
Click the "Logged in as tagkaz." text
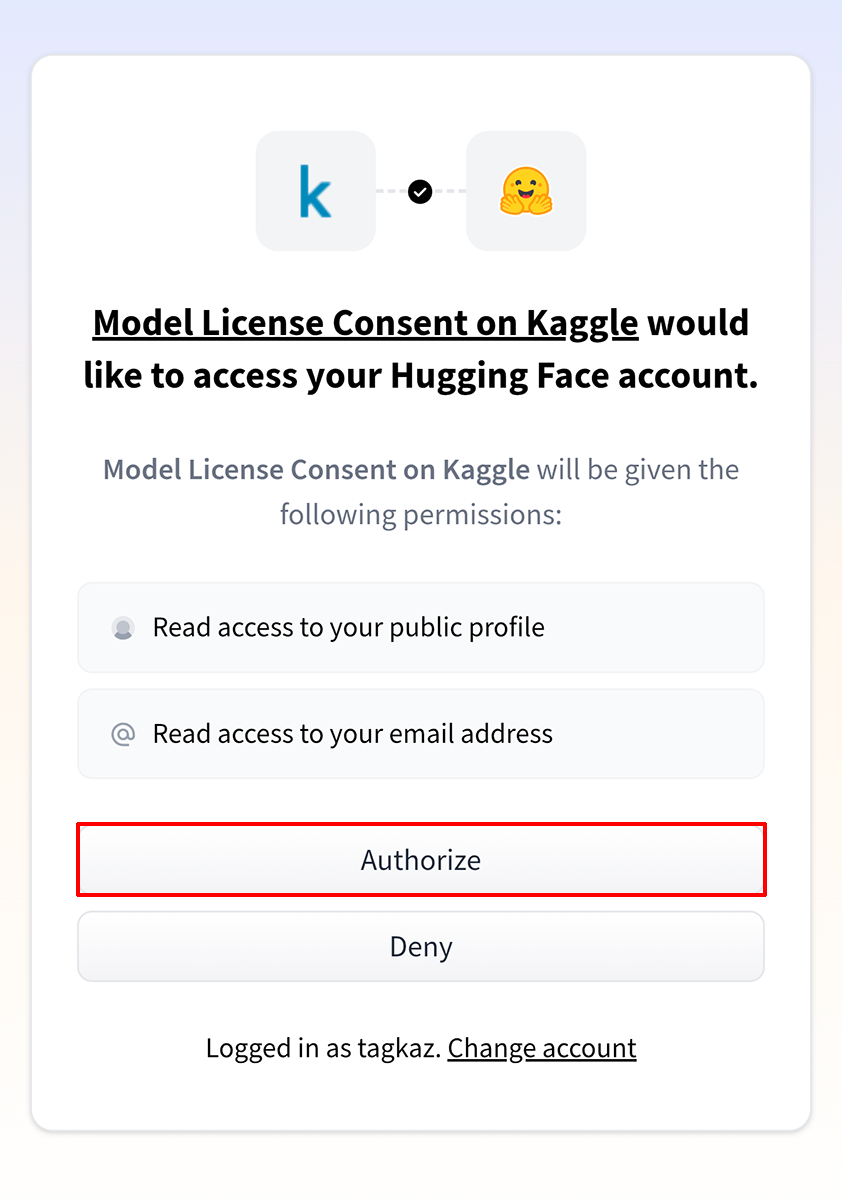(323, 1048)
